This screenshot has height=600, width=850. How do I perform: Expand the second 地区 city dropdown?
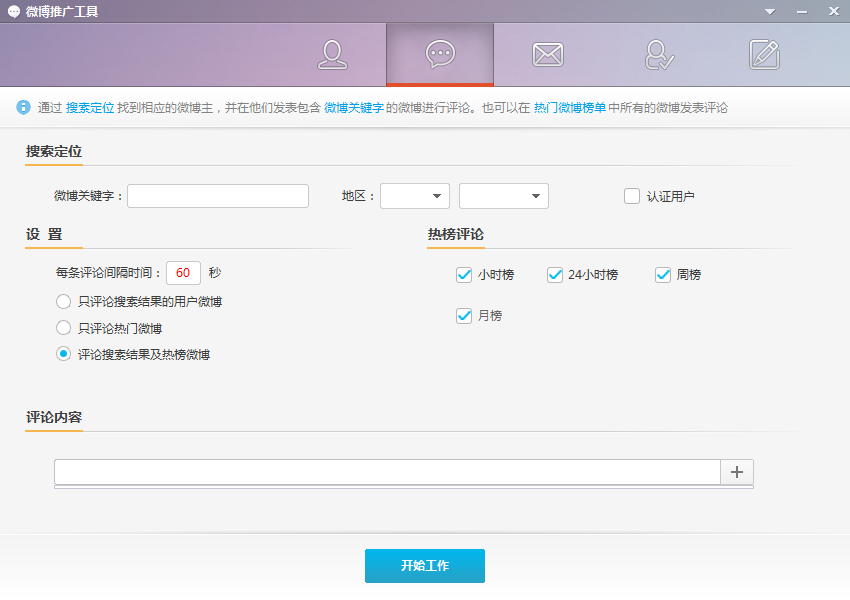pos(504,196)
